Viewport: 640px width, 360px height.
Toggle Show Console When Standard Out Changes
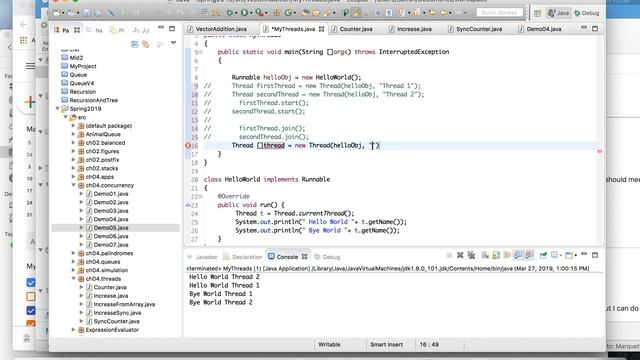[518, 255]
